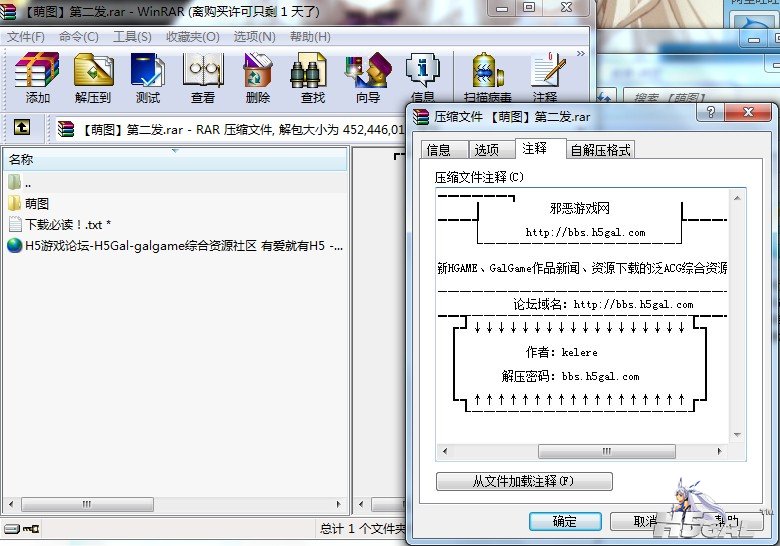
Task: Open the 命令(C) menu
Action: pos(79,37)
